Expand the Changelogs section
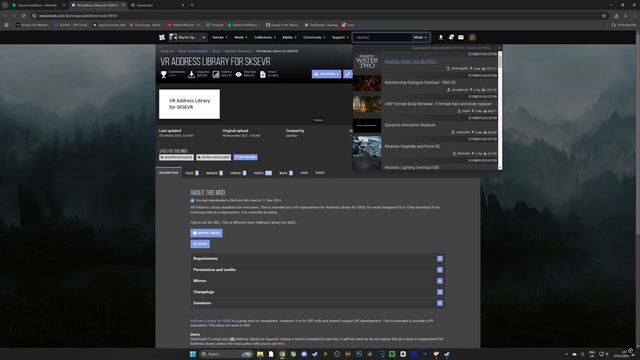The width and height of the screenshot is (640, 360). pyautogui.click(x=317, y=292)
